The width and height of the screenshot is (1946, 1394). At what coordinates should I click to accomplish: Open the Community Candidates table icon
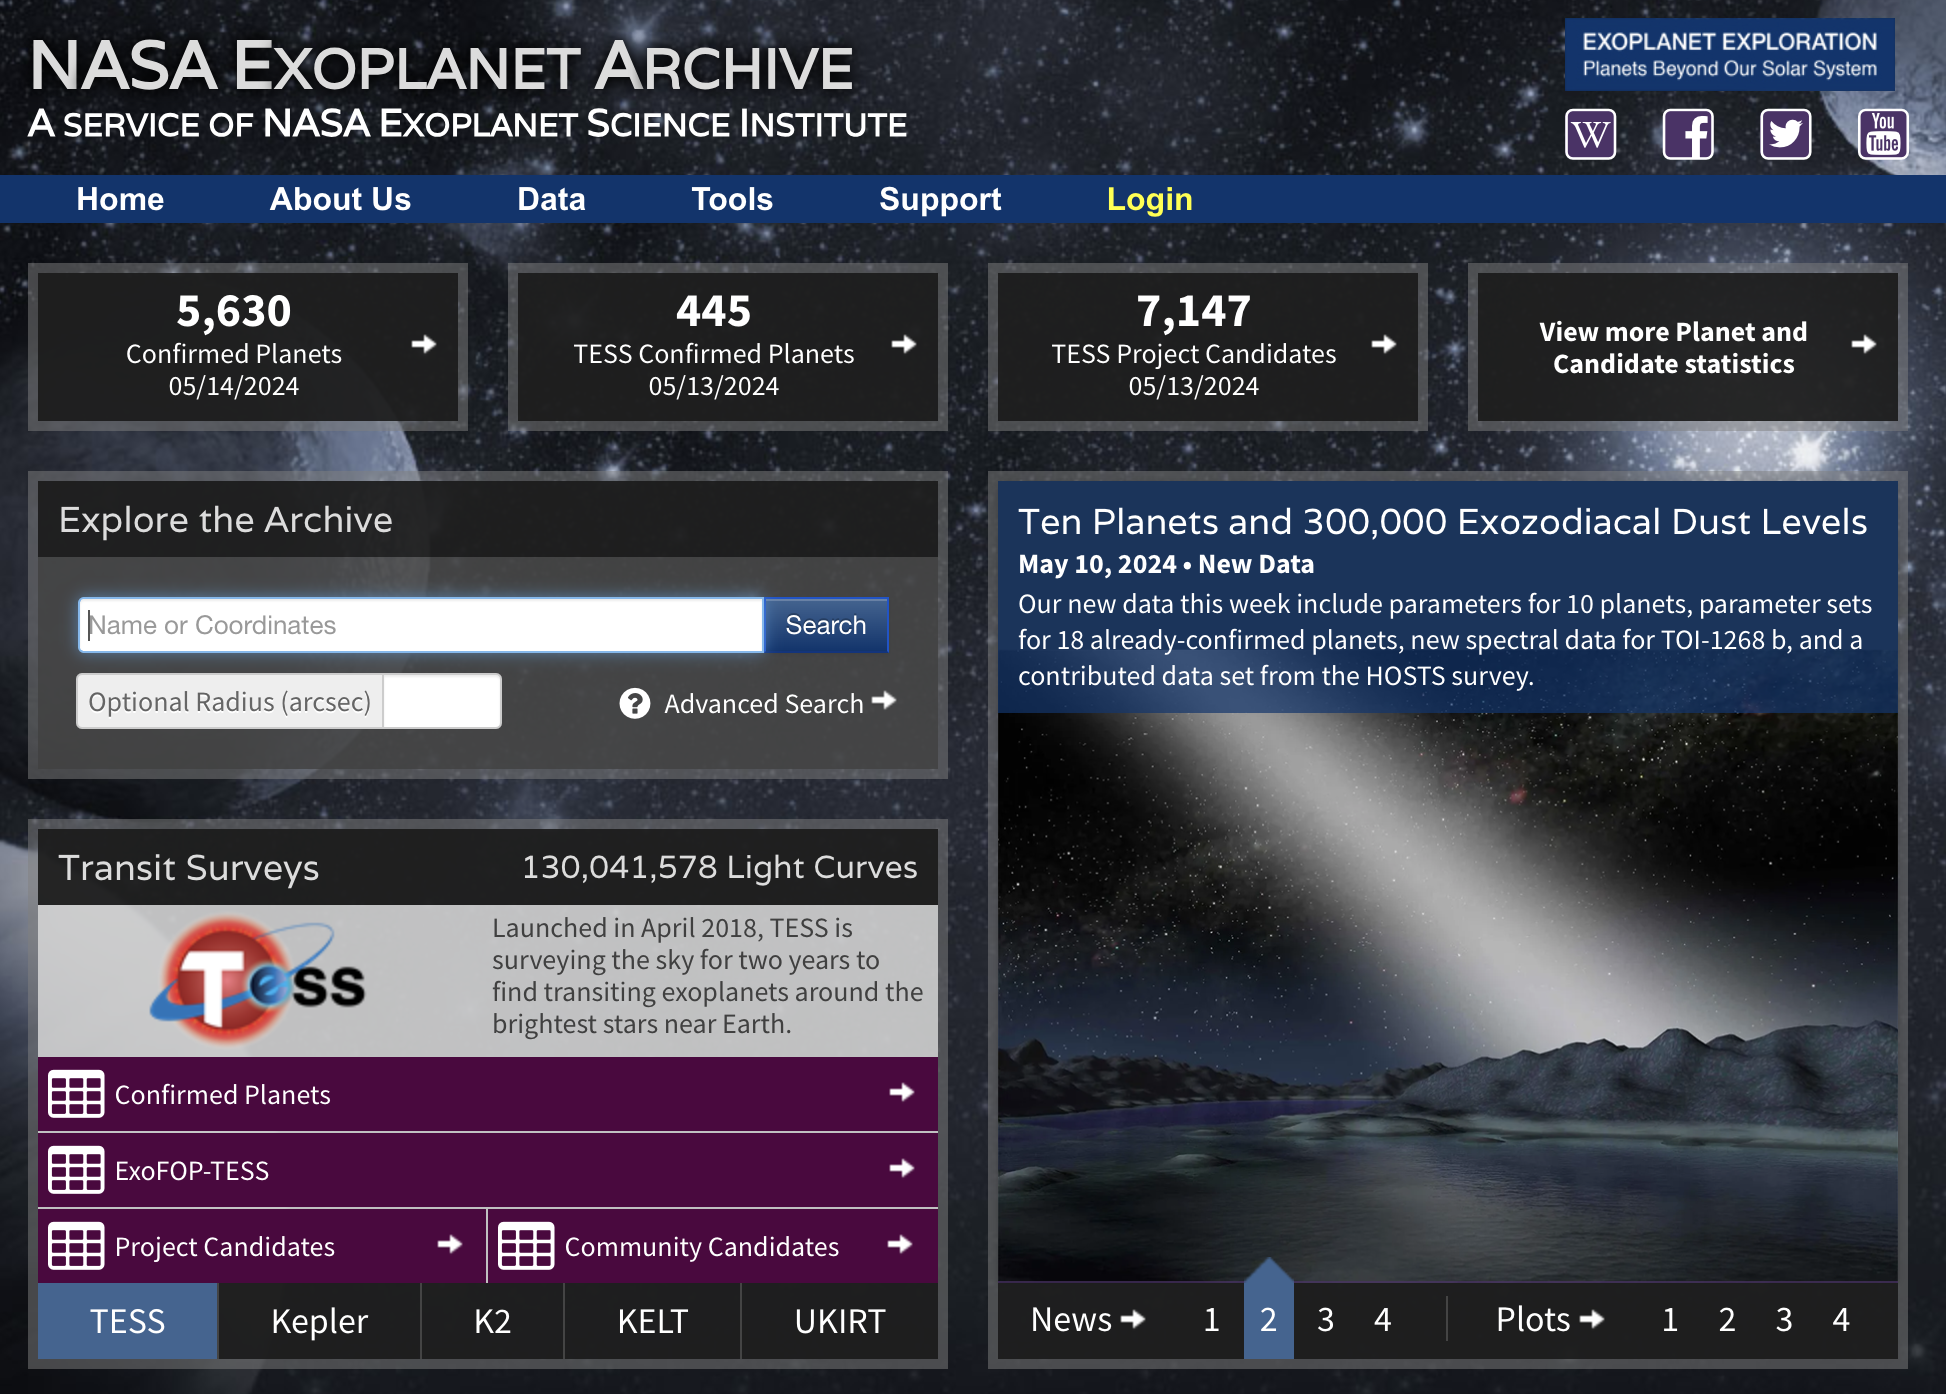pos(527,1246)
